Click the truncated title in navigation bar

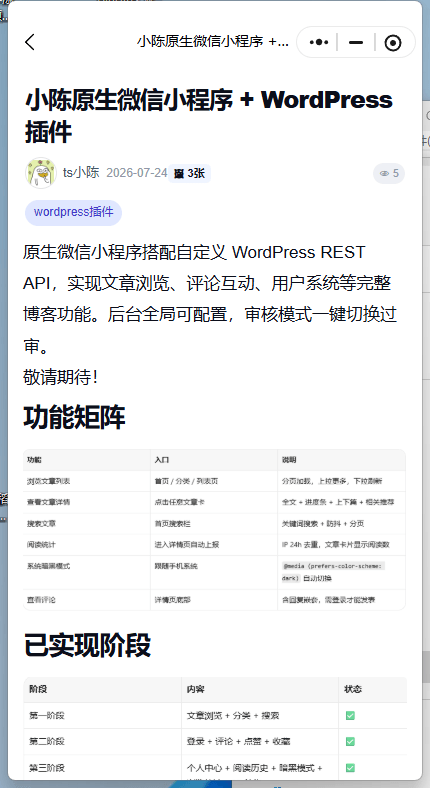click(x=213, y=42)
